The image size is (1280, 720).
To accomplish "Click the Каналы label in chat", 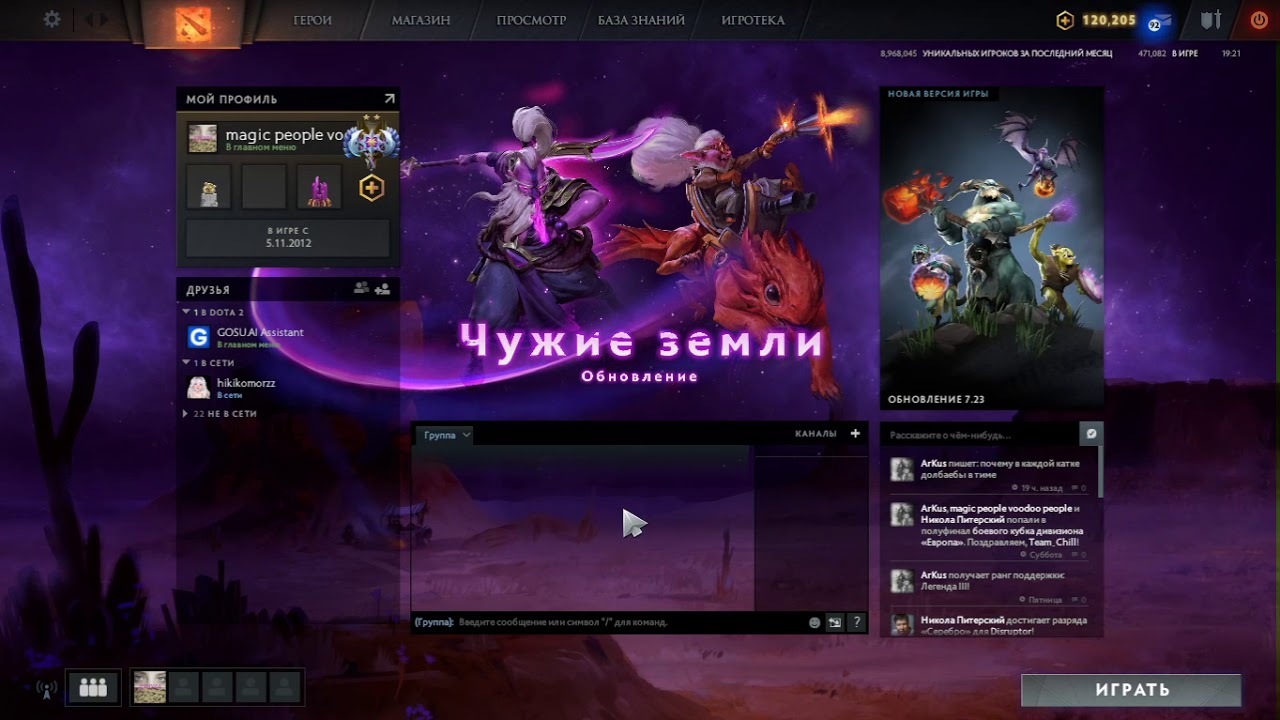I will [816, 434].
